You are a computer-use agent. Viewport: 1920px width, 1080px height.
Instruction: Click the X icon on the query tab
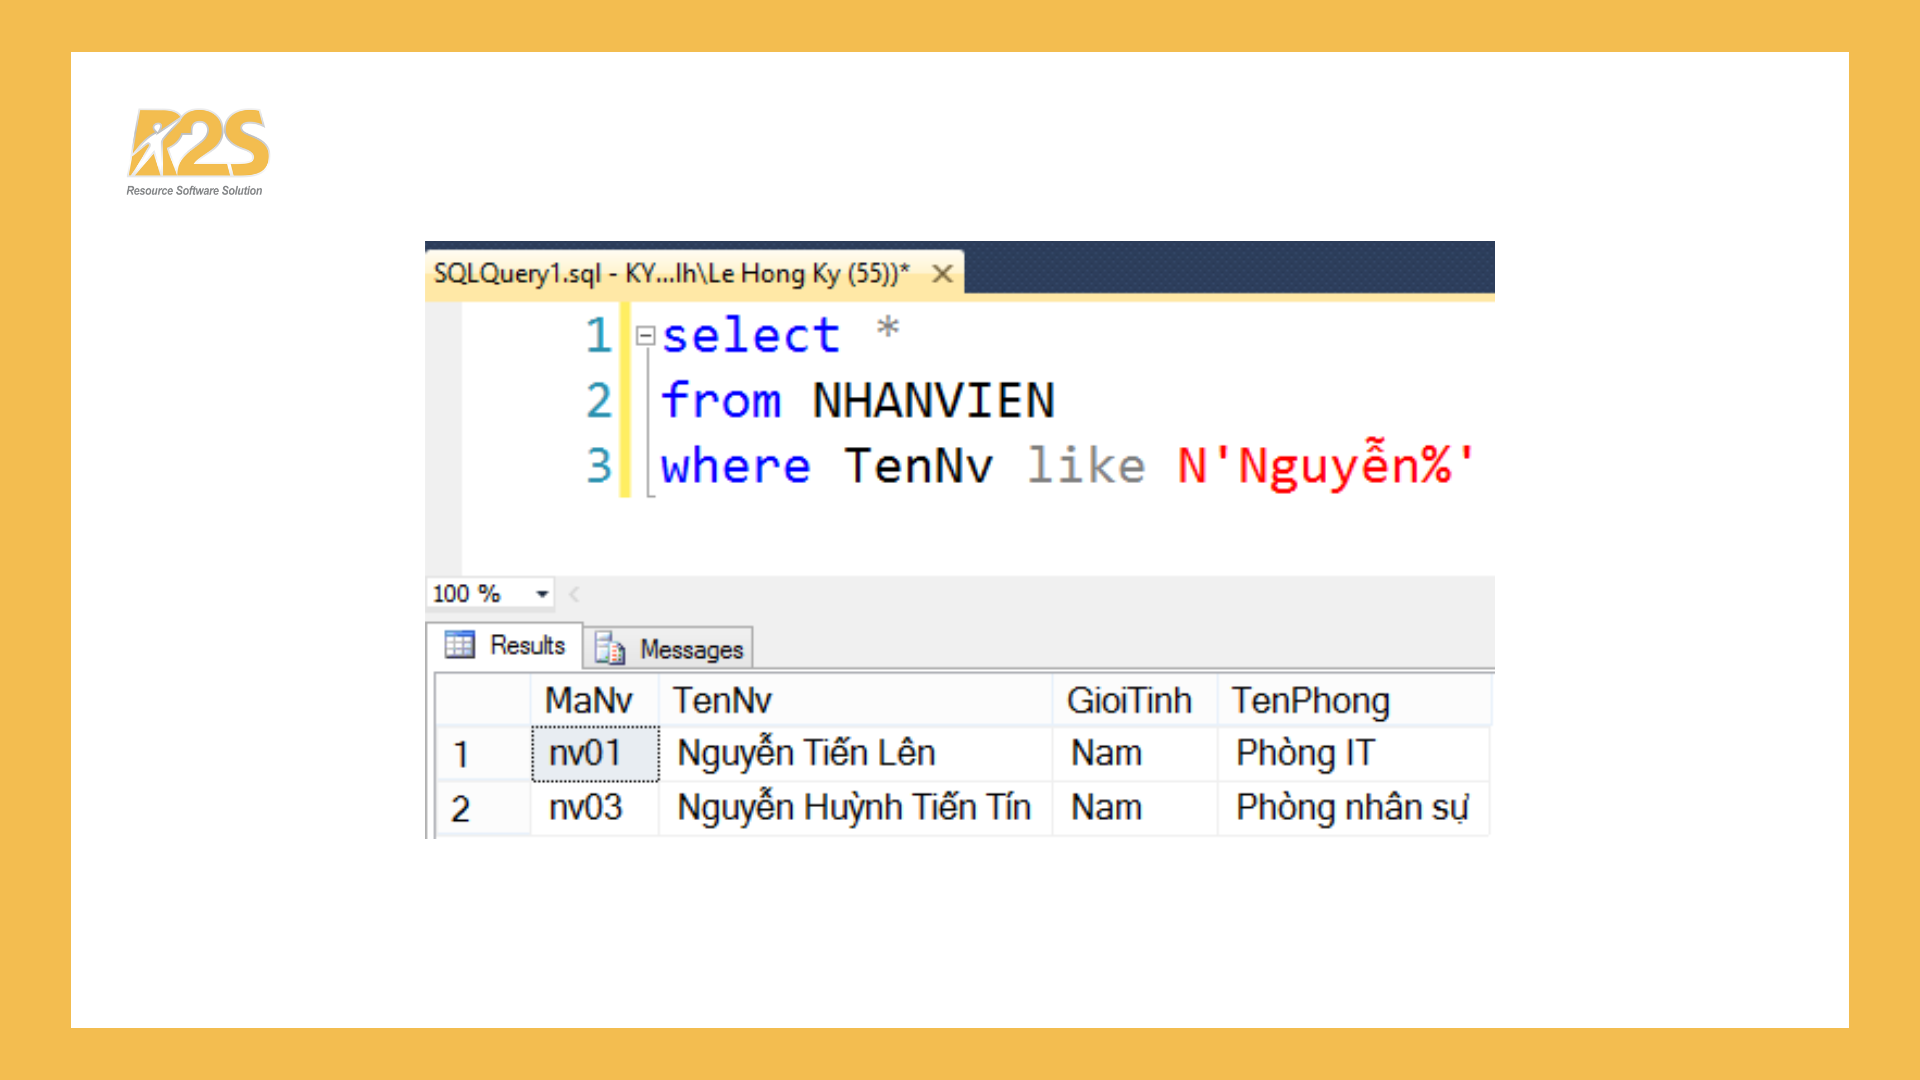click(941, 274)
